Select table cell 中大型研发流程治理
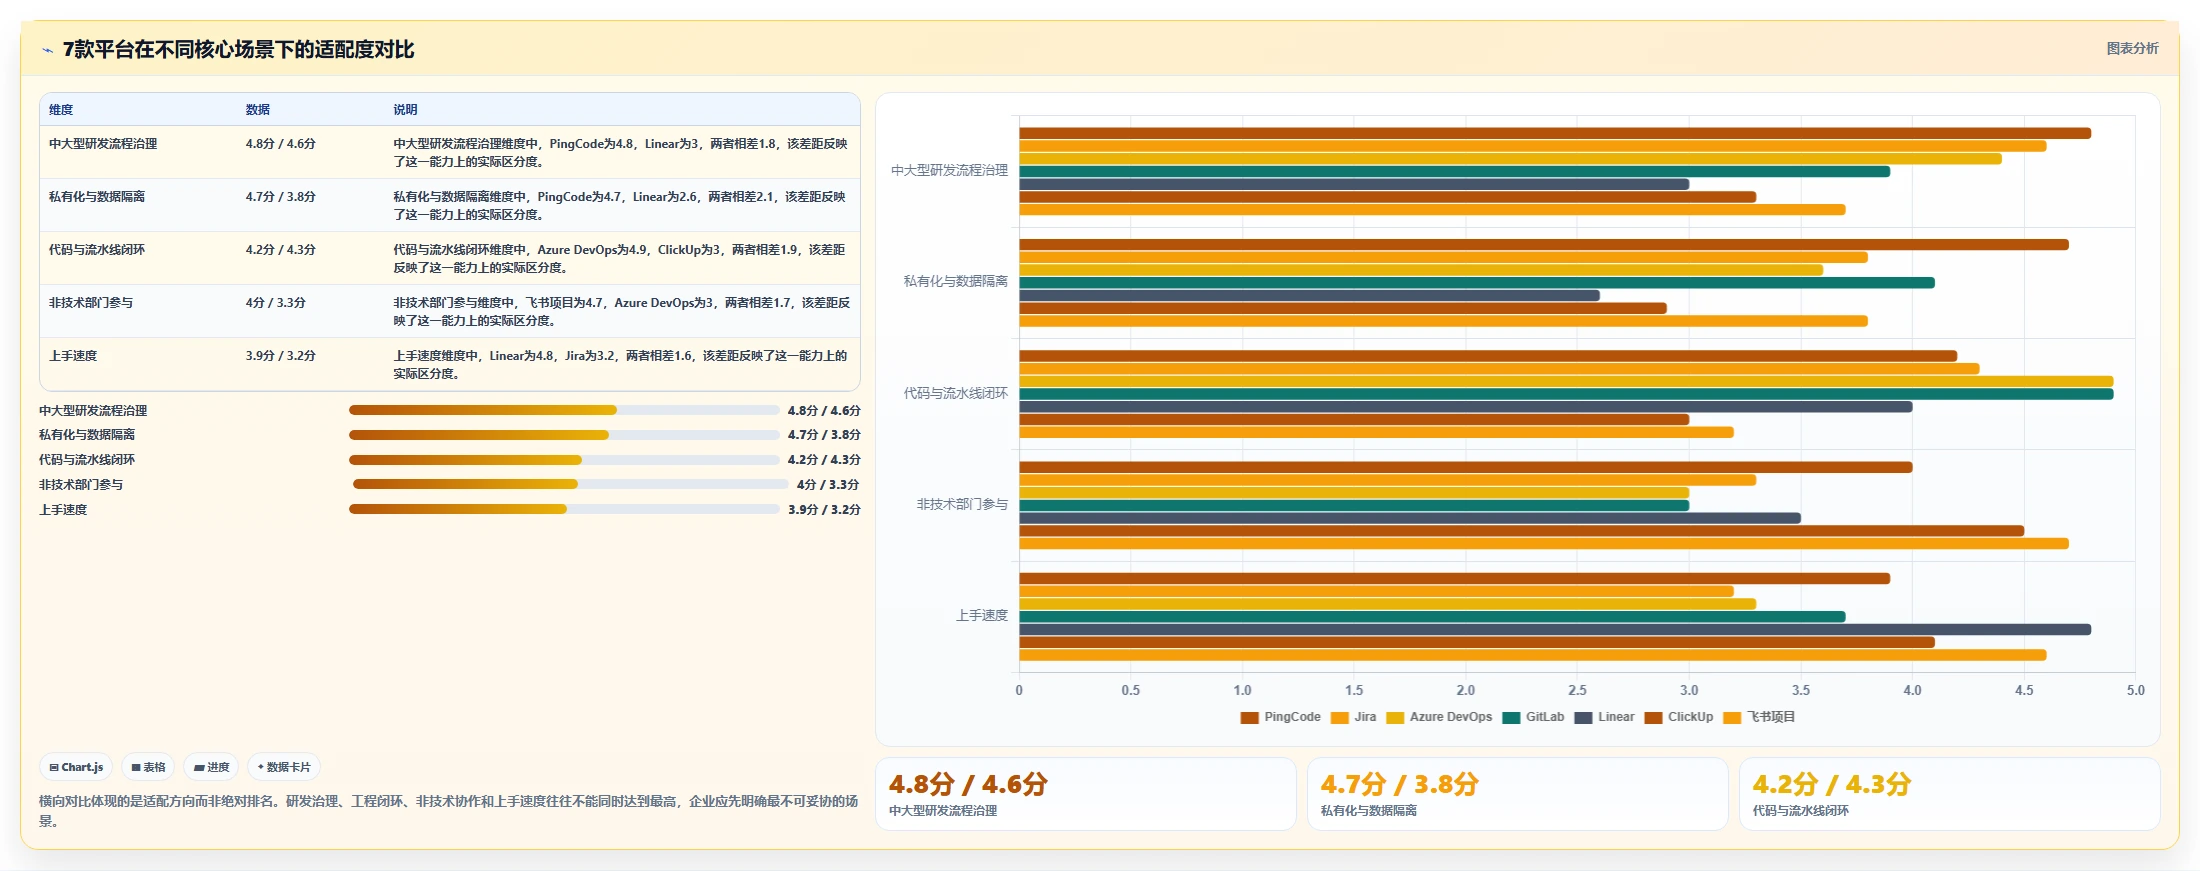 click(x=103, y=144)
